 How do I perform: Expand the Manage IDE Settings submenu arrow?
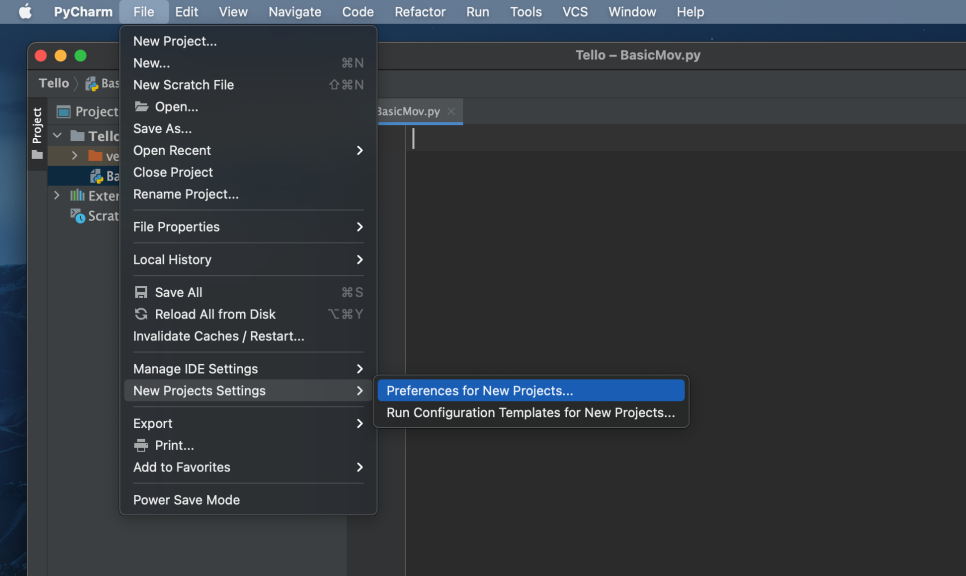click(x=359, y=368)
